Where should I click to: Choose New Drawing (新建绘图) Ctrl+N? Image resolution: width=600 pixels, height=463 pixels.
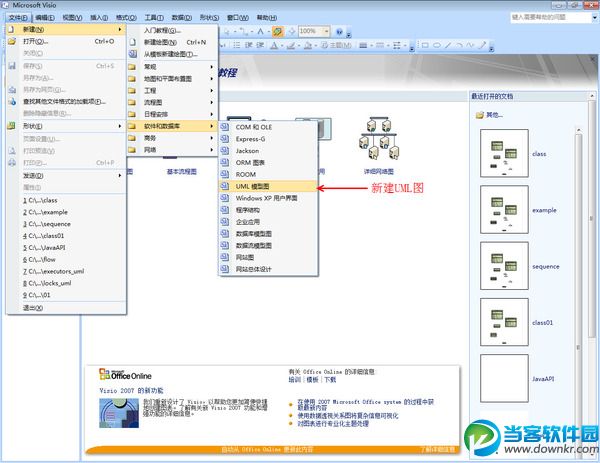[x=173, y=42]
